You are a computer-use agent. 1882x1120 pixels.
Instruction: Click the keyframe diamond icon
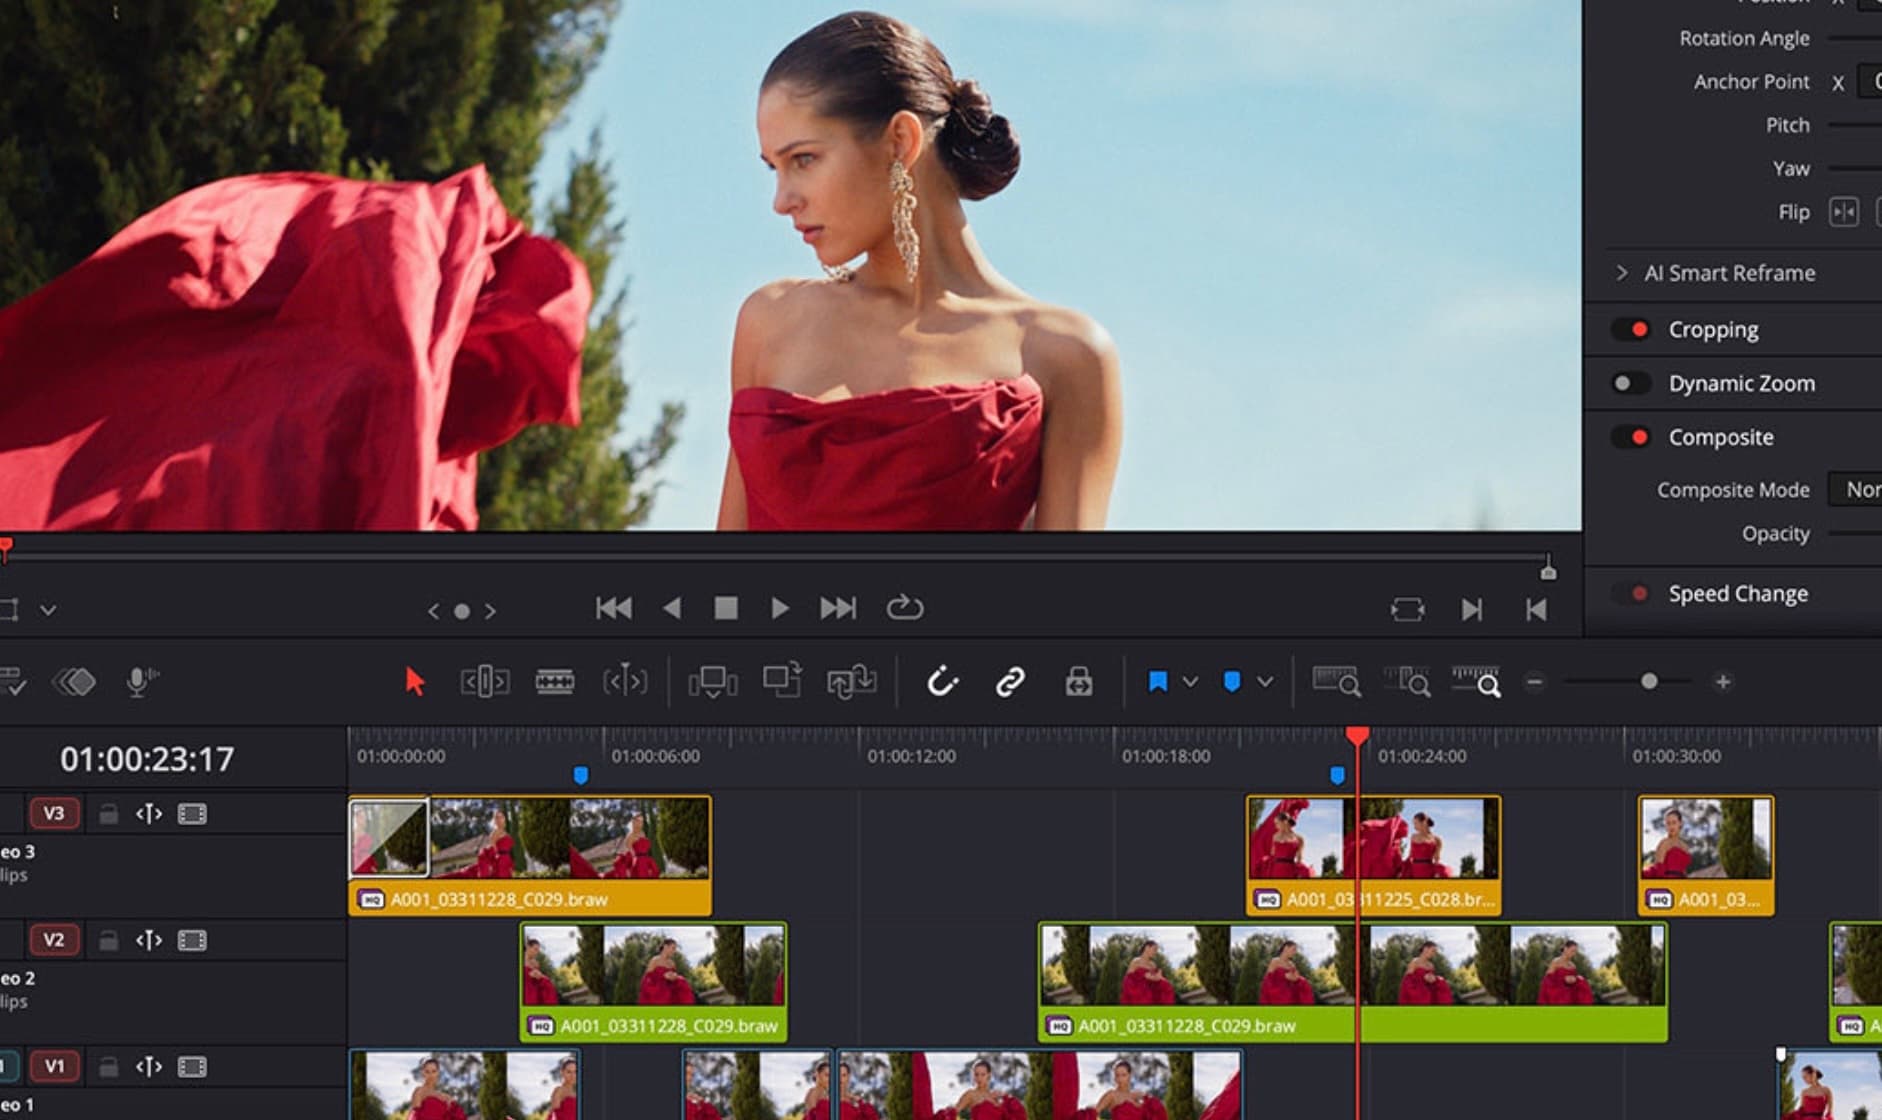coord(74,682)
